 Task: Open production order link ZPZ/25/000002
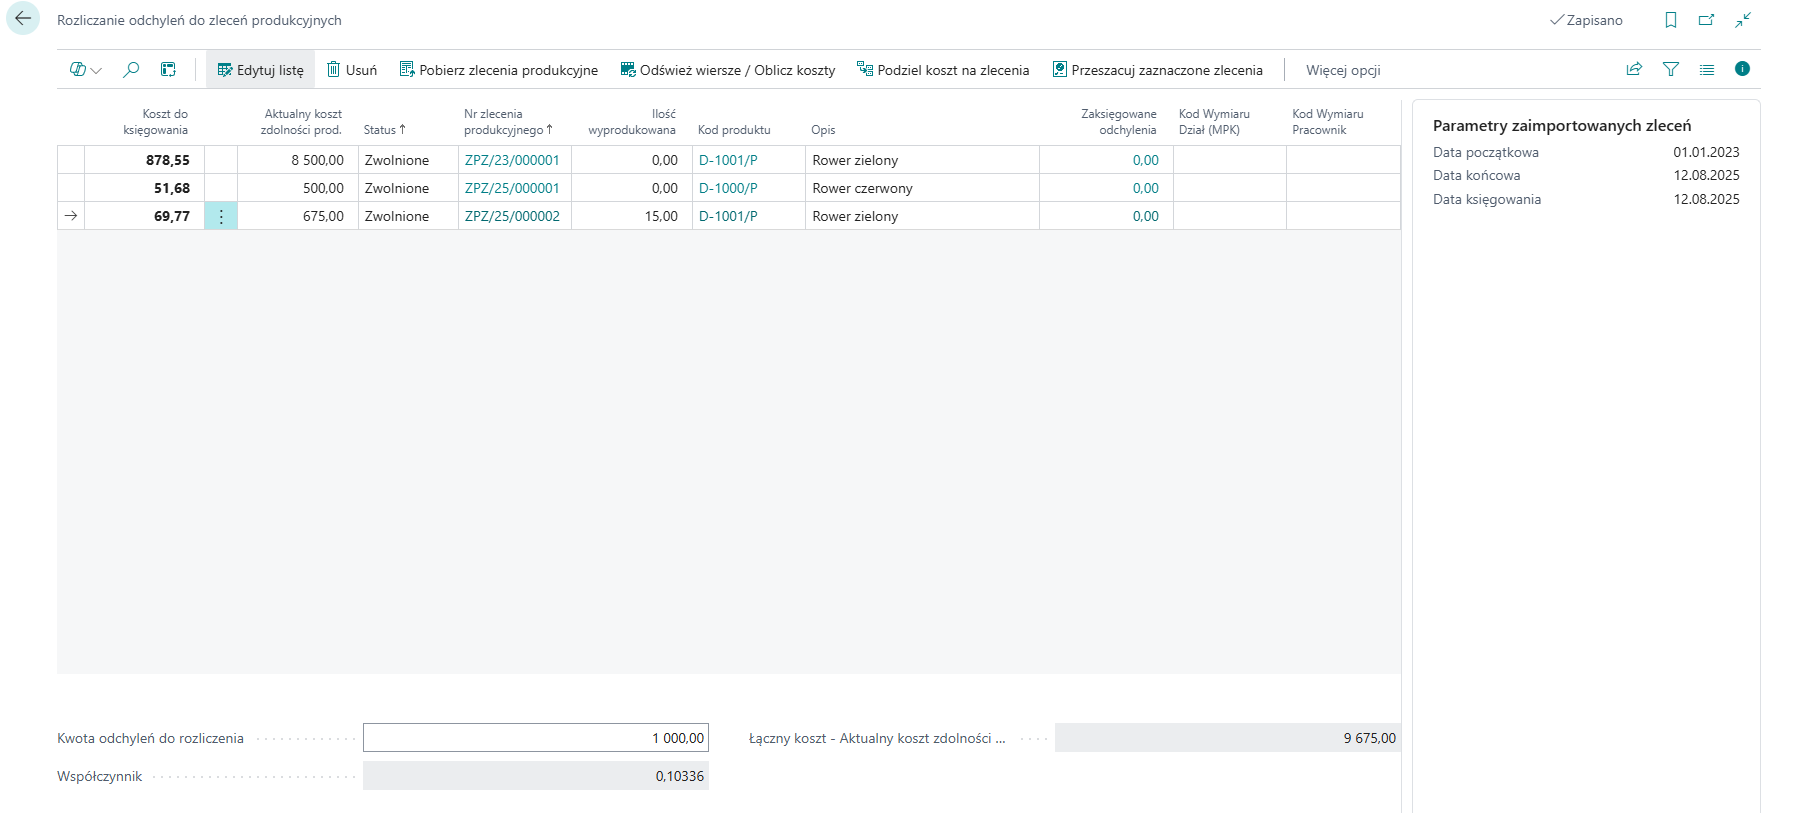512,216
